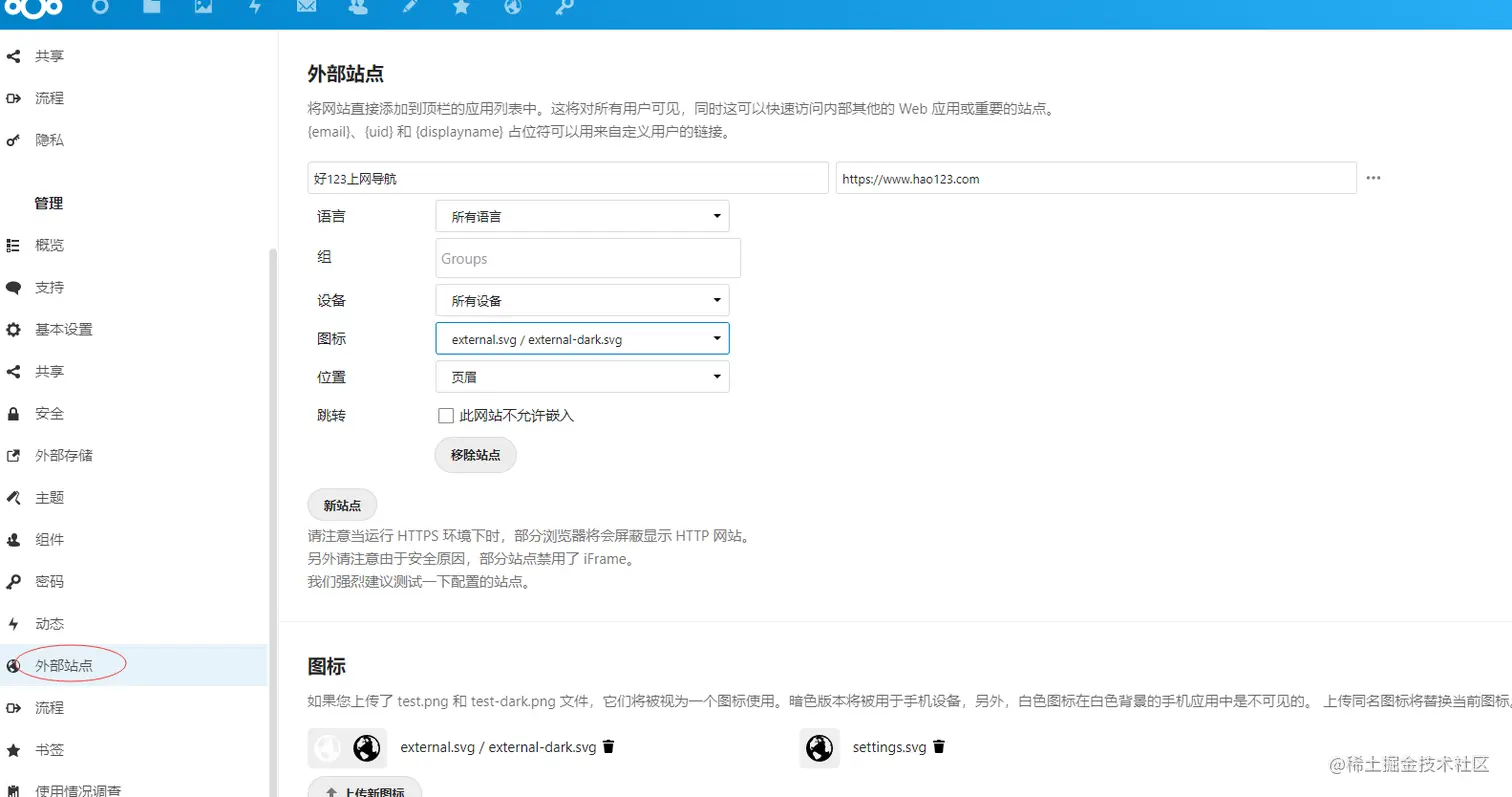The width and height of the screenshot is (1512, 797).
Task: Click the 上传新图标 button
Action: click(x=364, y=787)
